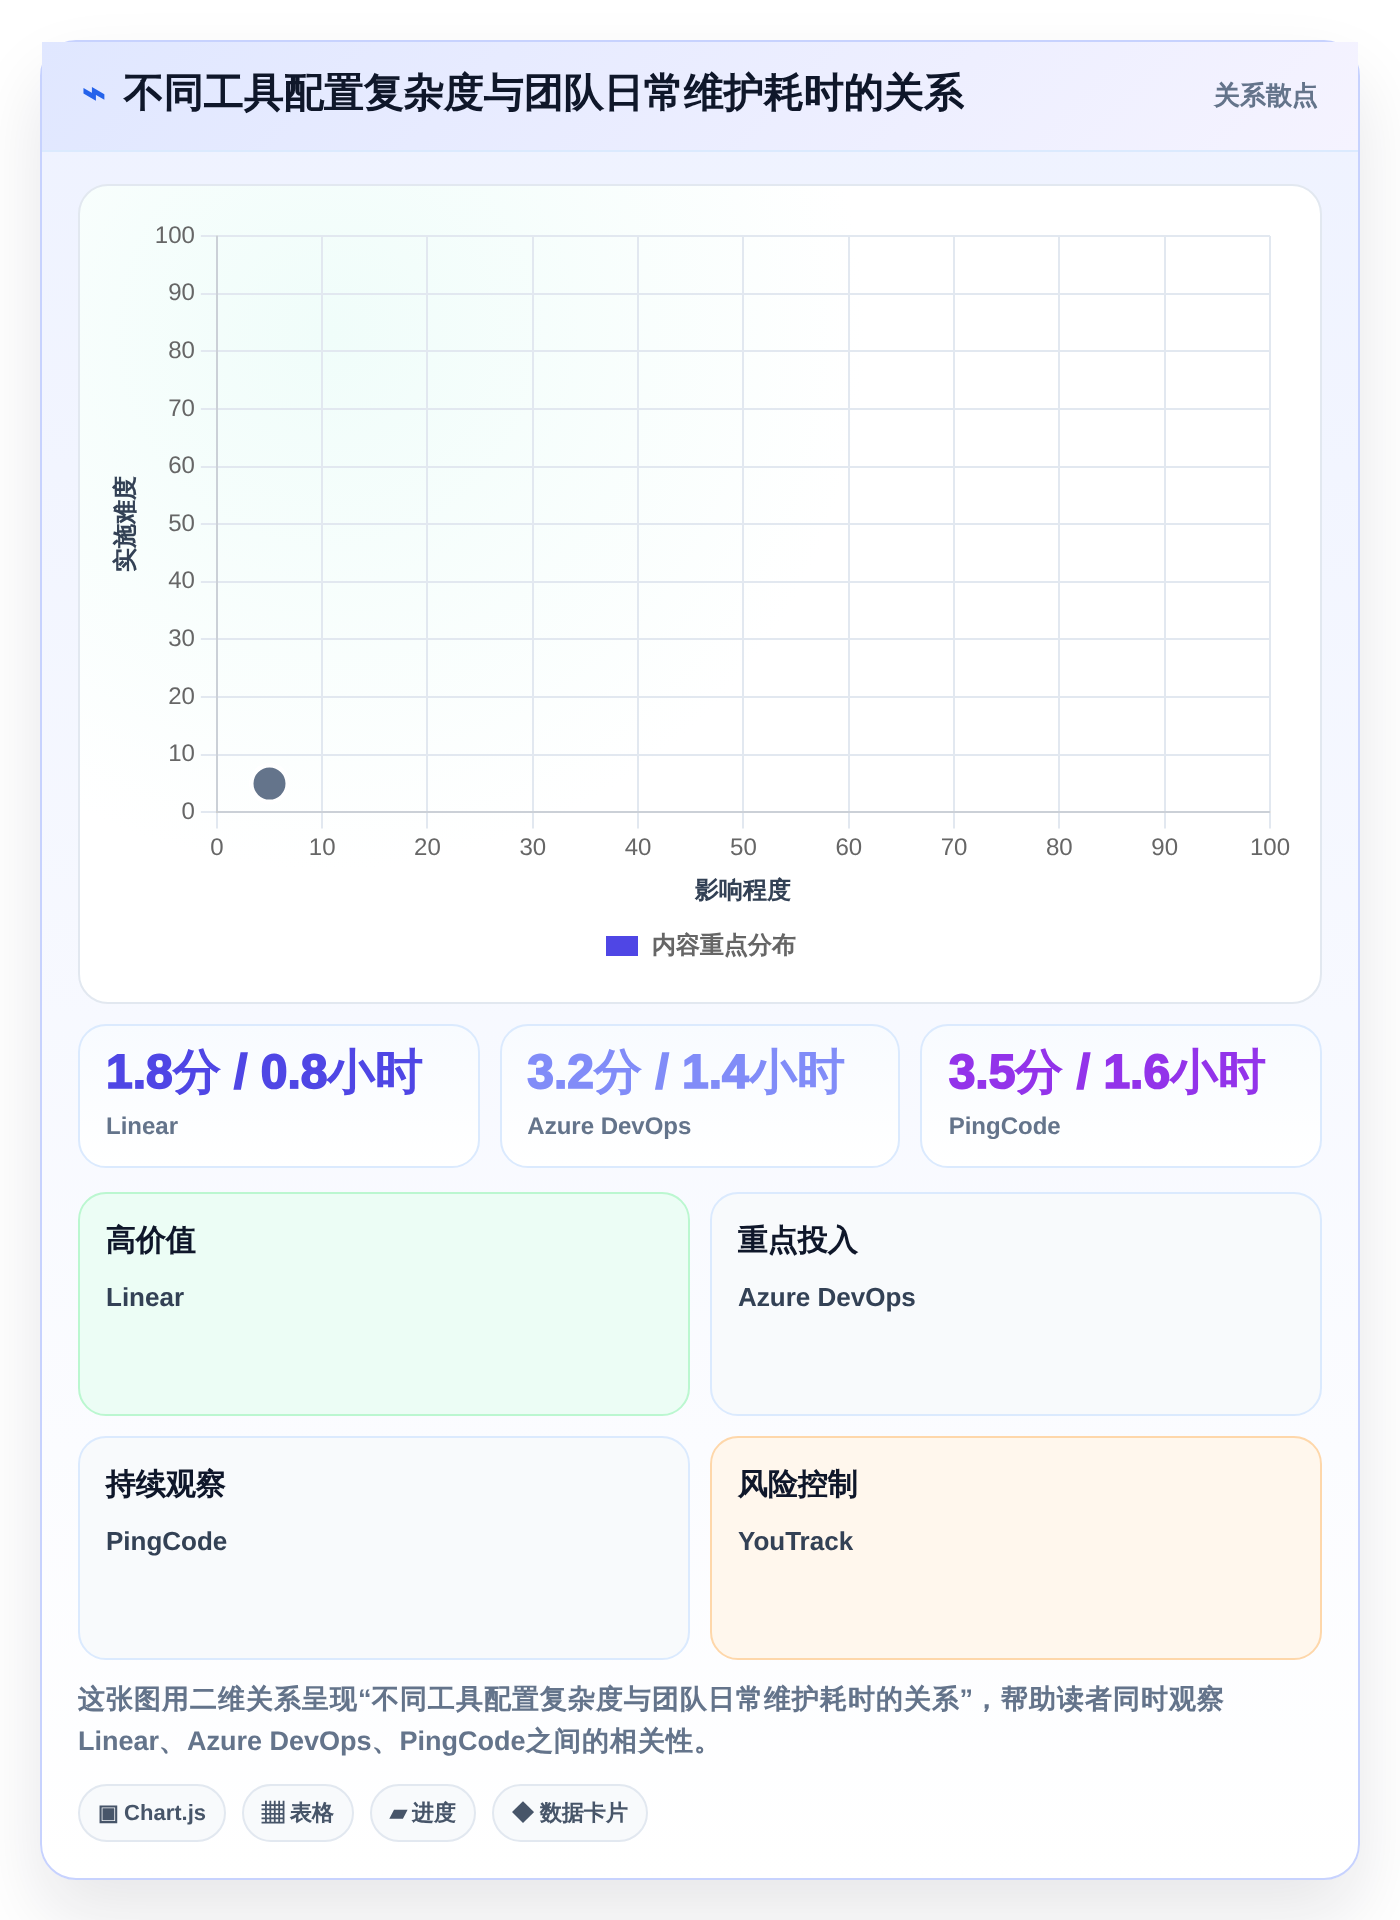
Task: Click the 100 tick on the x-axis
Action: [1269, 847]
